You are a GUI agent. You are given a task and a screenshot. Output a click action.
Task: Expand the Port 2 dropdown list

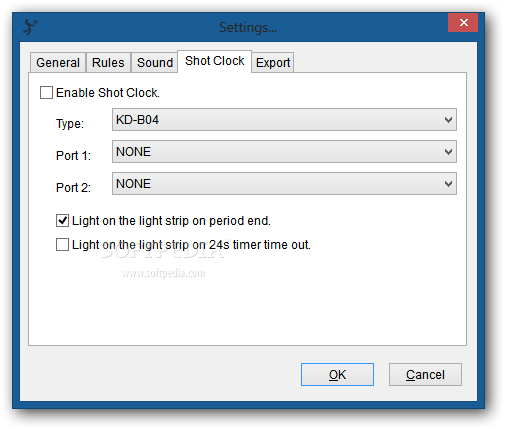(284, 184)
